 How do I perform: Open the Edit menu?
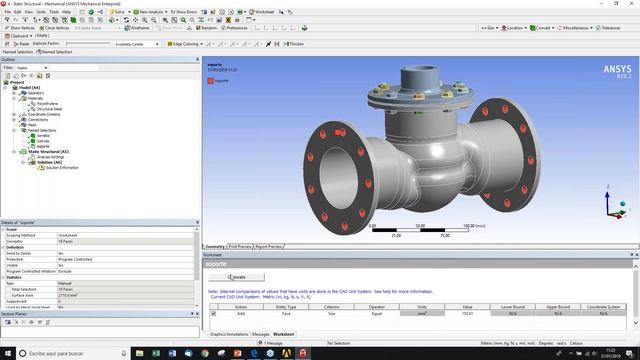18,12
